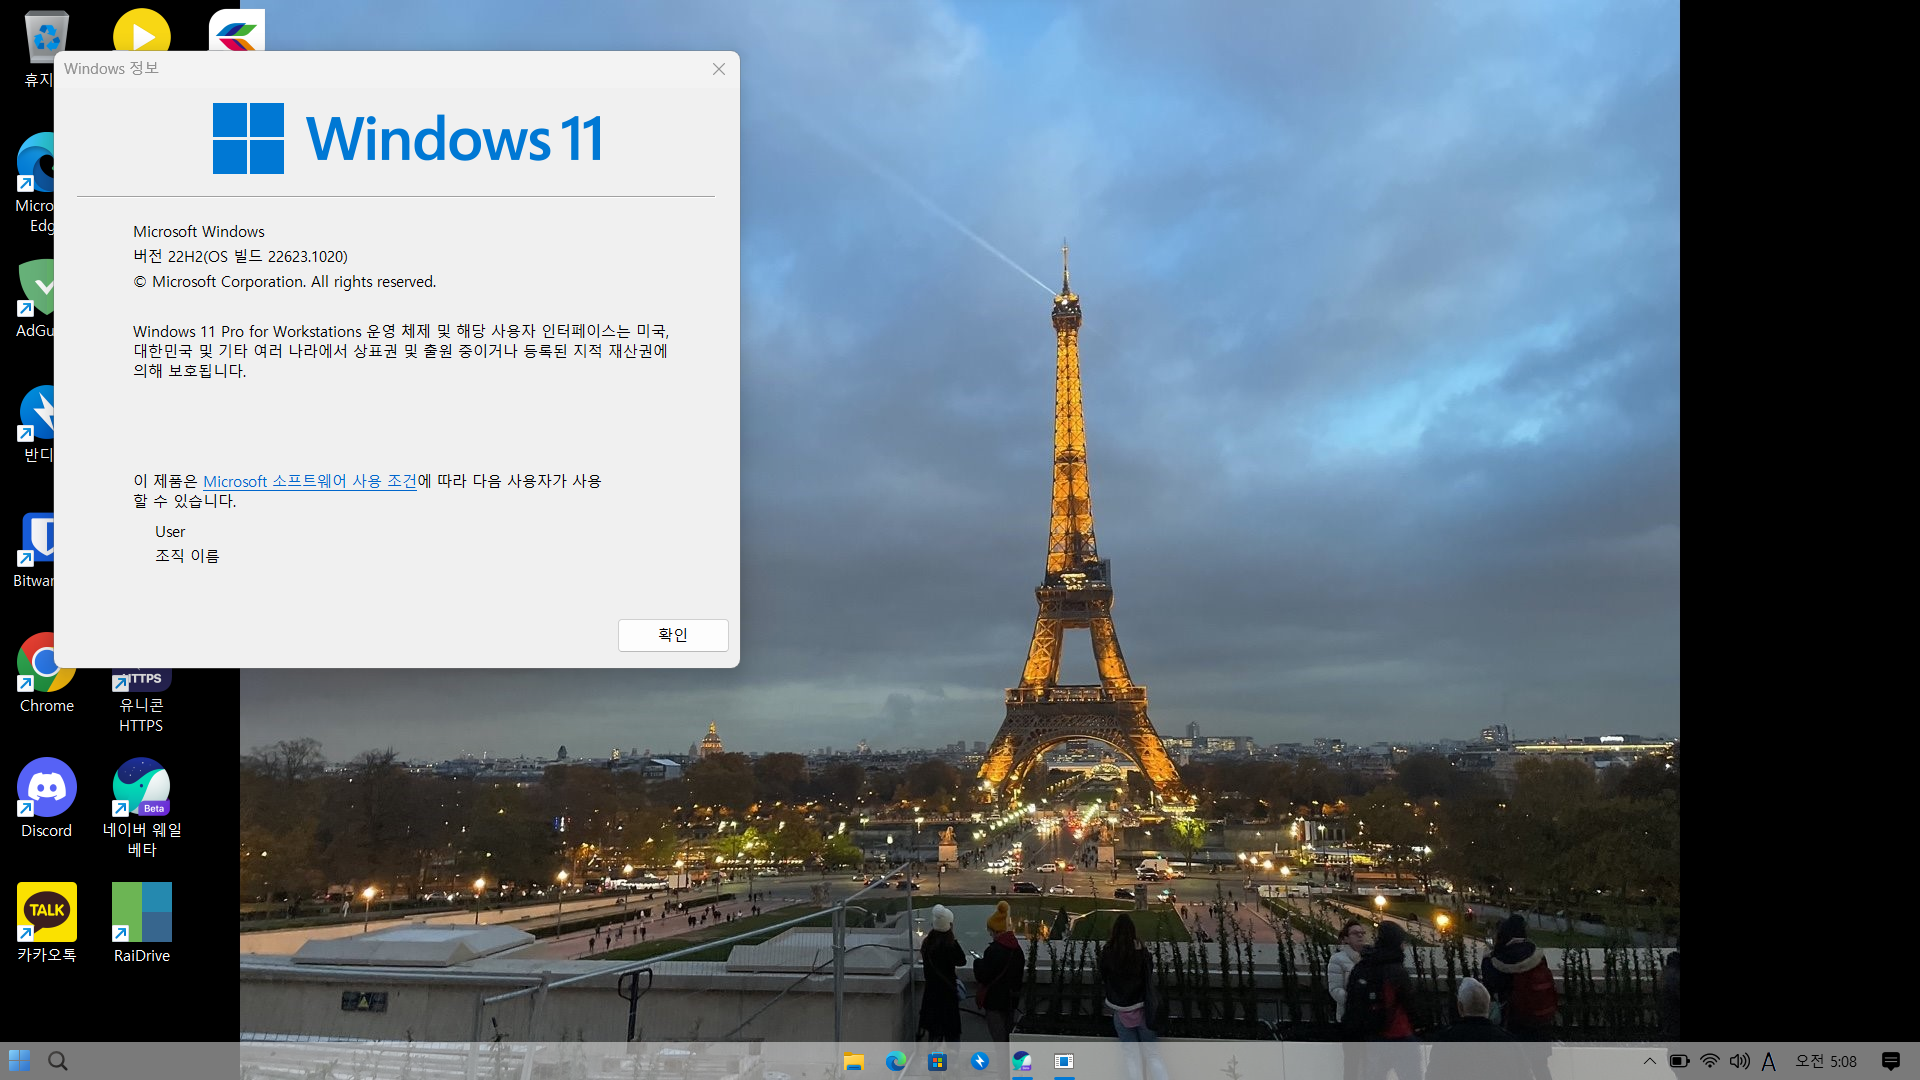Close the Windows 정보 dialog

[718, 69]
